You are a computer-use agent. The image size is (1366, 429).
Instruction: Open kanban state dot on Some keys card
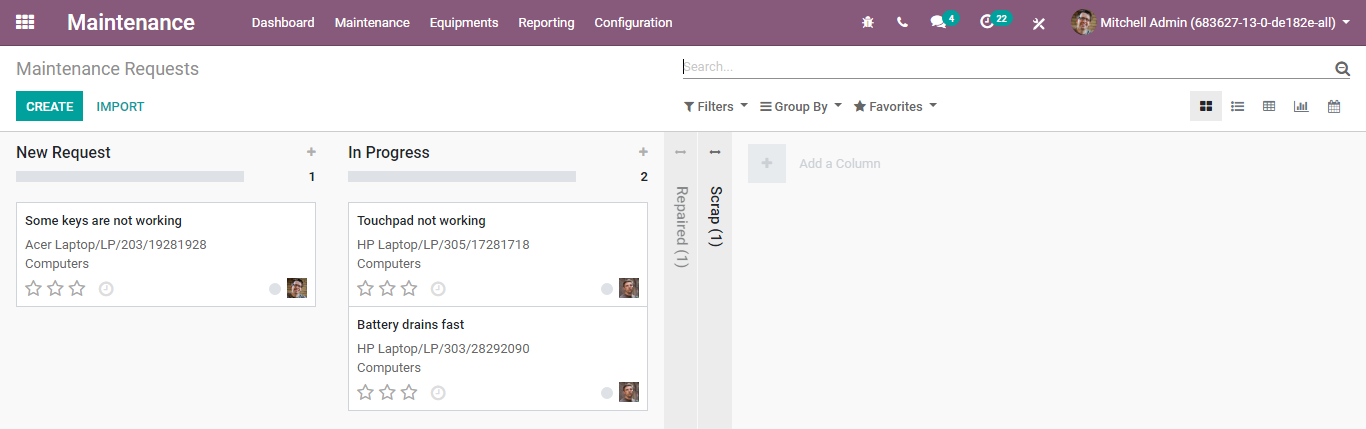pyautogui.click(x=275, y=289)
